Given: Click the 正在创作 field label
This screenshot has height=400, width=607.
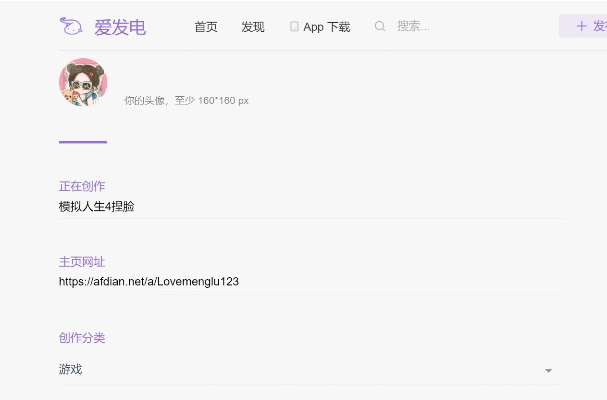Looking at the screenshot, I should point(82,186).
